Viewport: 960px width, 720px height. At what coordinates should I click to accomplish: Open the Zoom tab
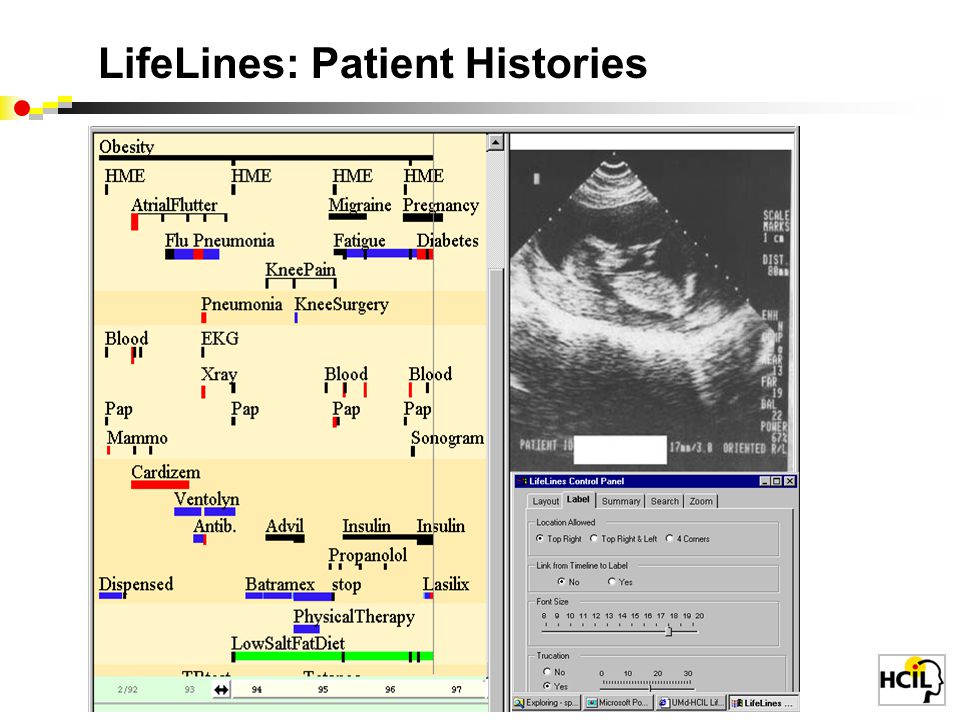click(x=700, y=501)
